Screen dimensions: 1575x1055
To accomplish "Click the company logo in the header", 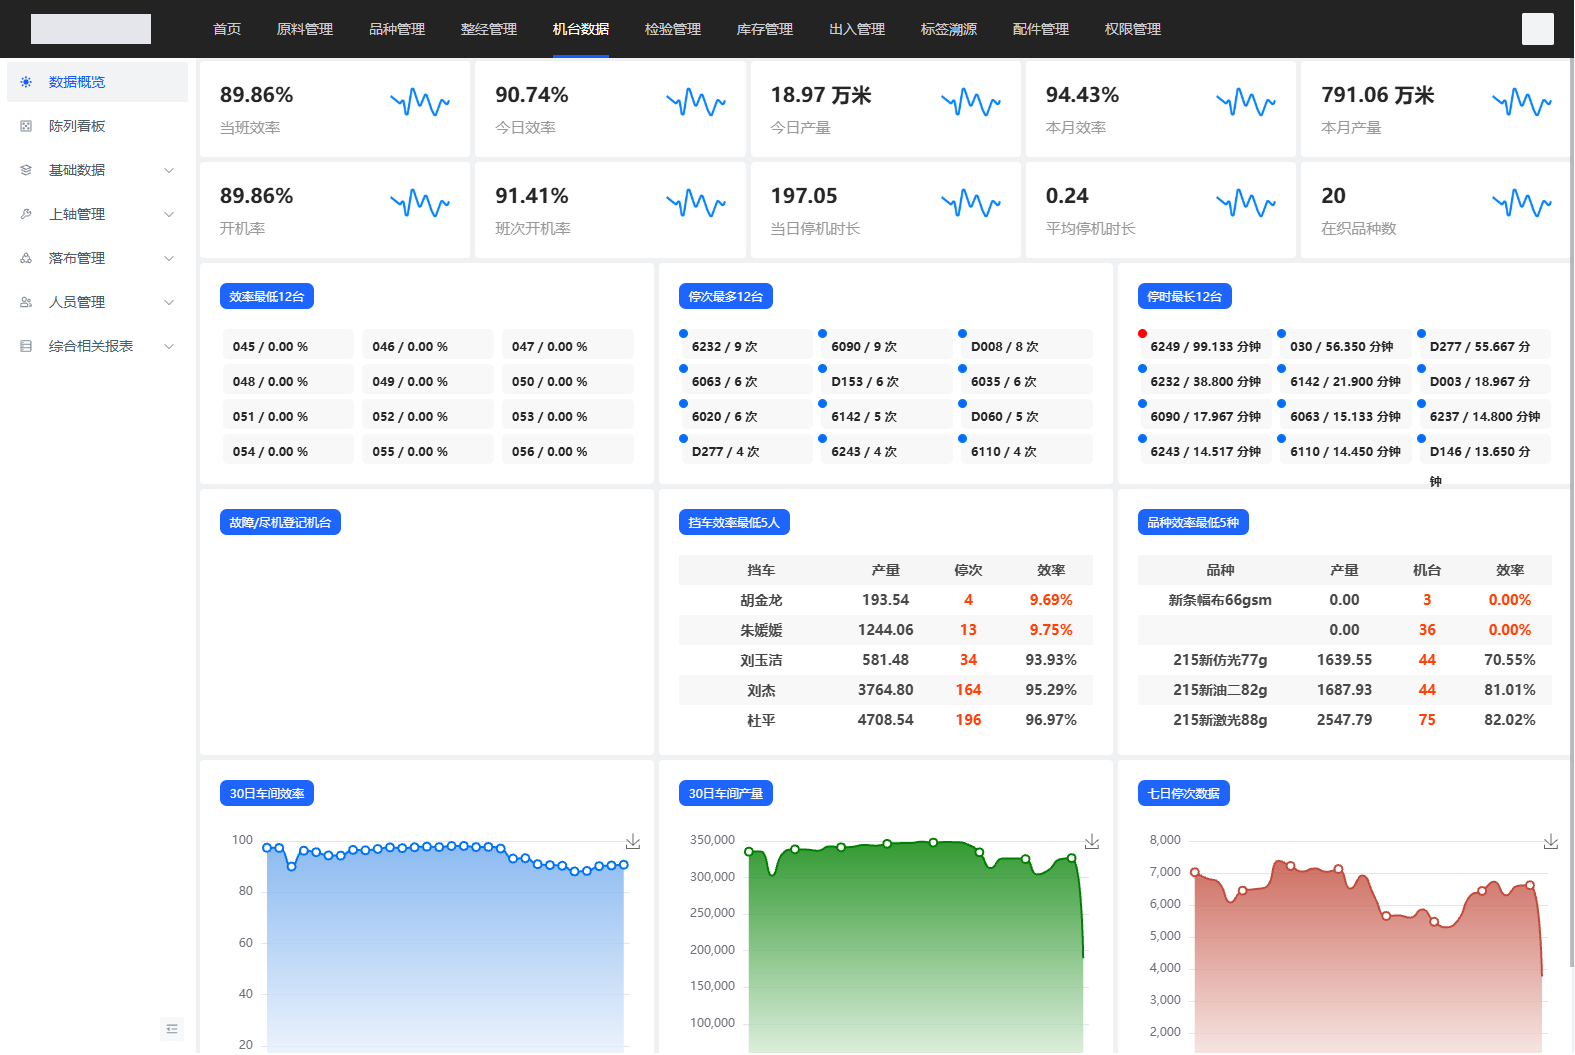I will coord(91,29).
